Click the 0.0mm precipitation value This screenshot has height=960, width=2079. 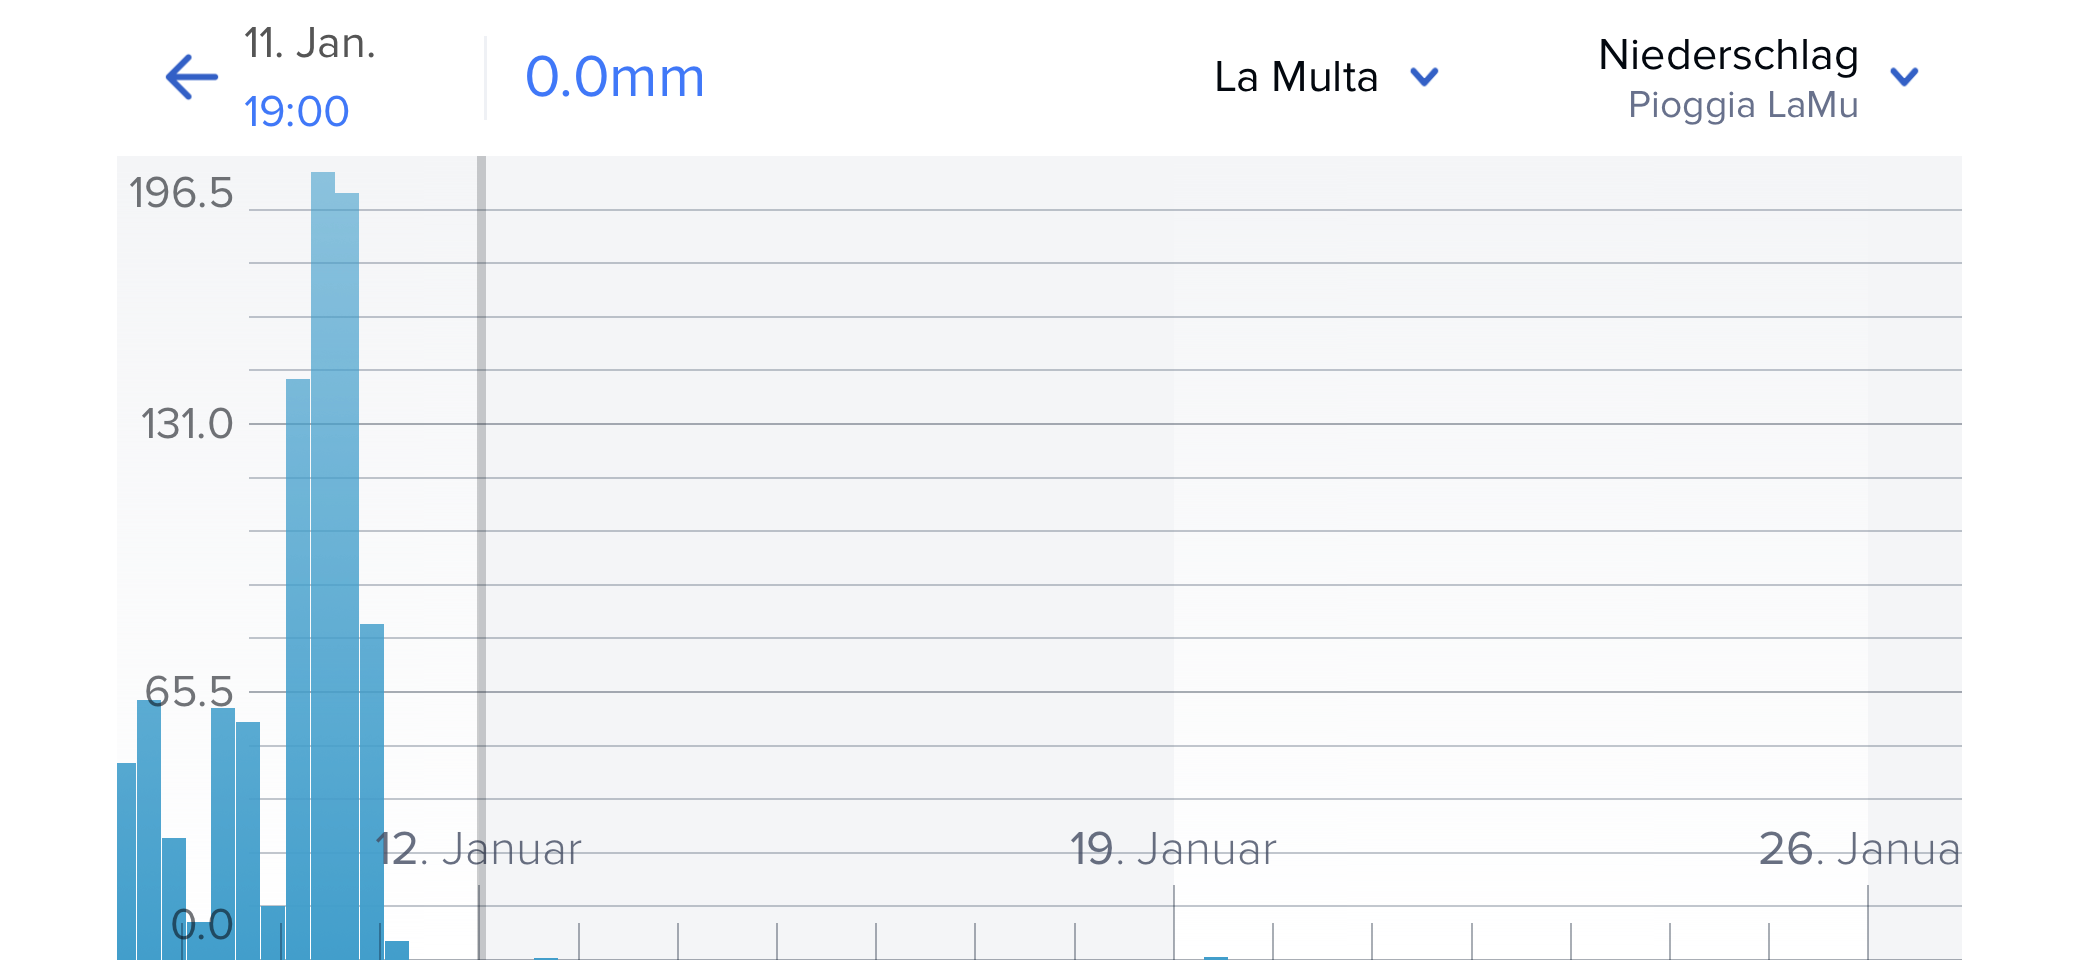tap(615, 77)
